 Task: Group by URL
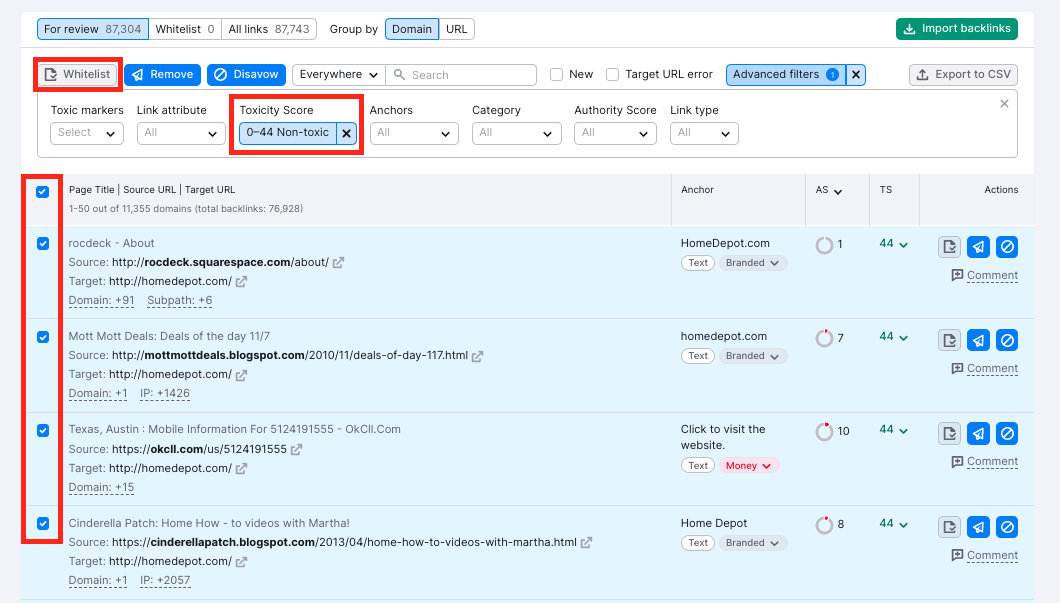[456, 29]
